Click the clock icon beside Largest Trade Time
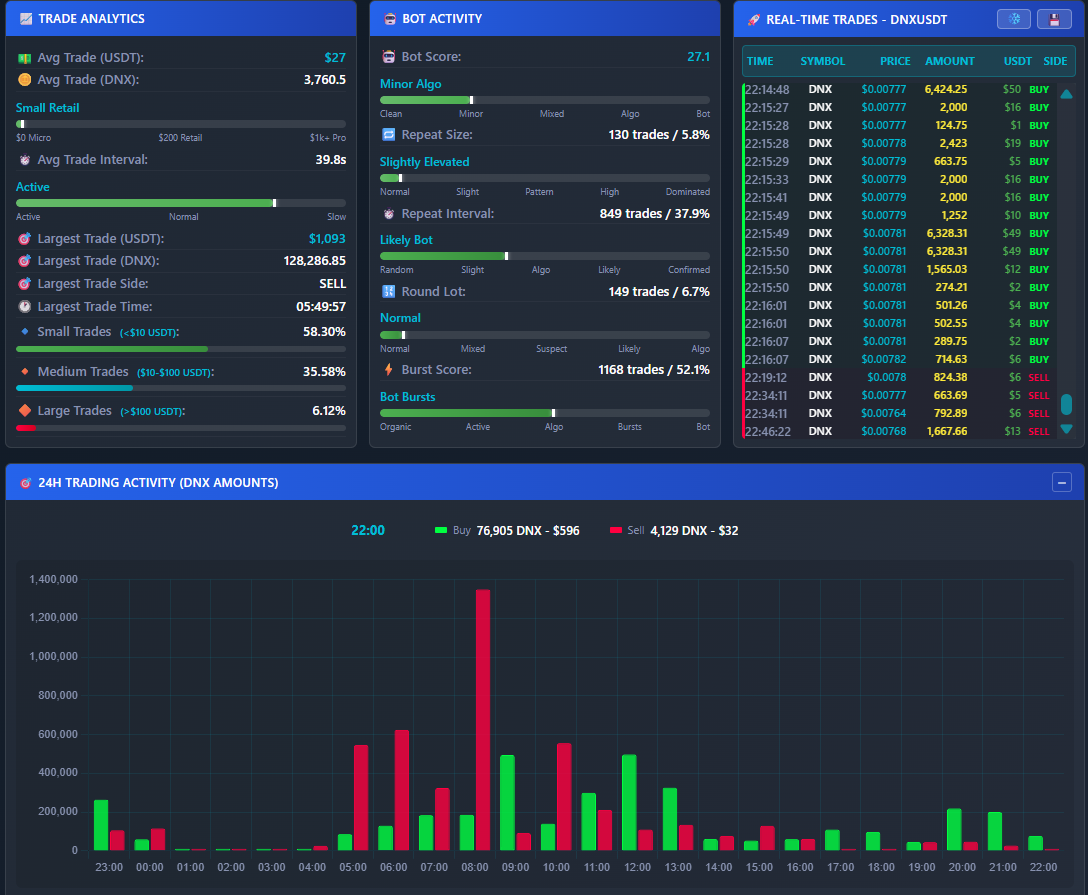1088x895 pixels. [24, 307]
